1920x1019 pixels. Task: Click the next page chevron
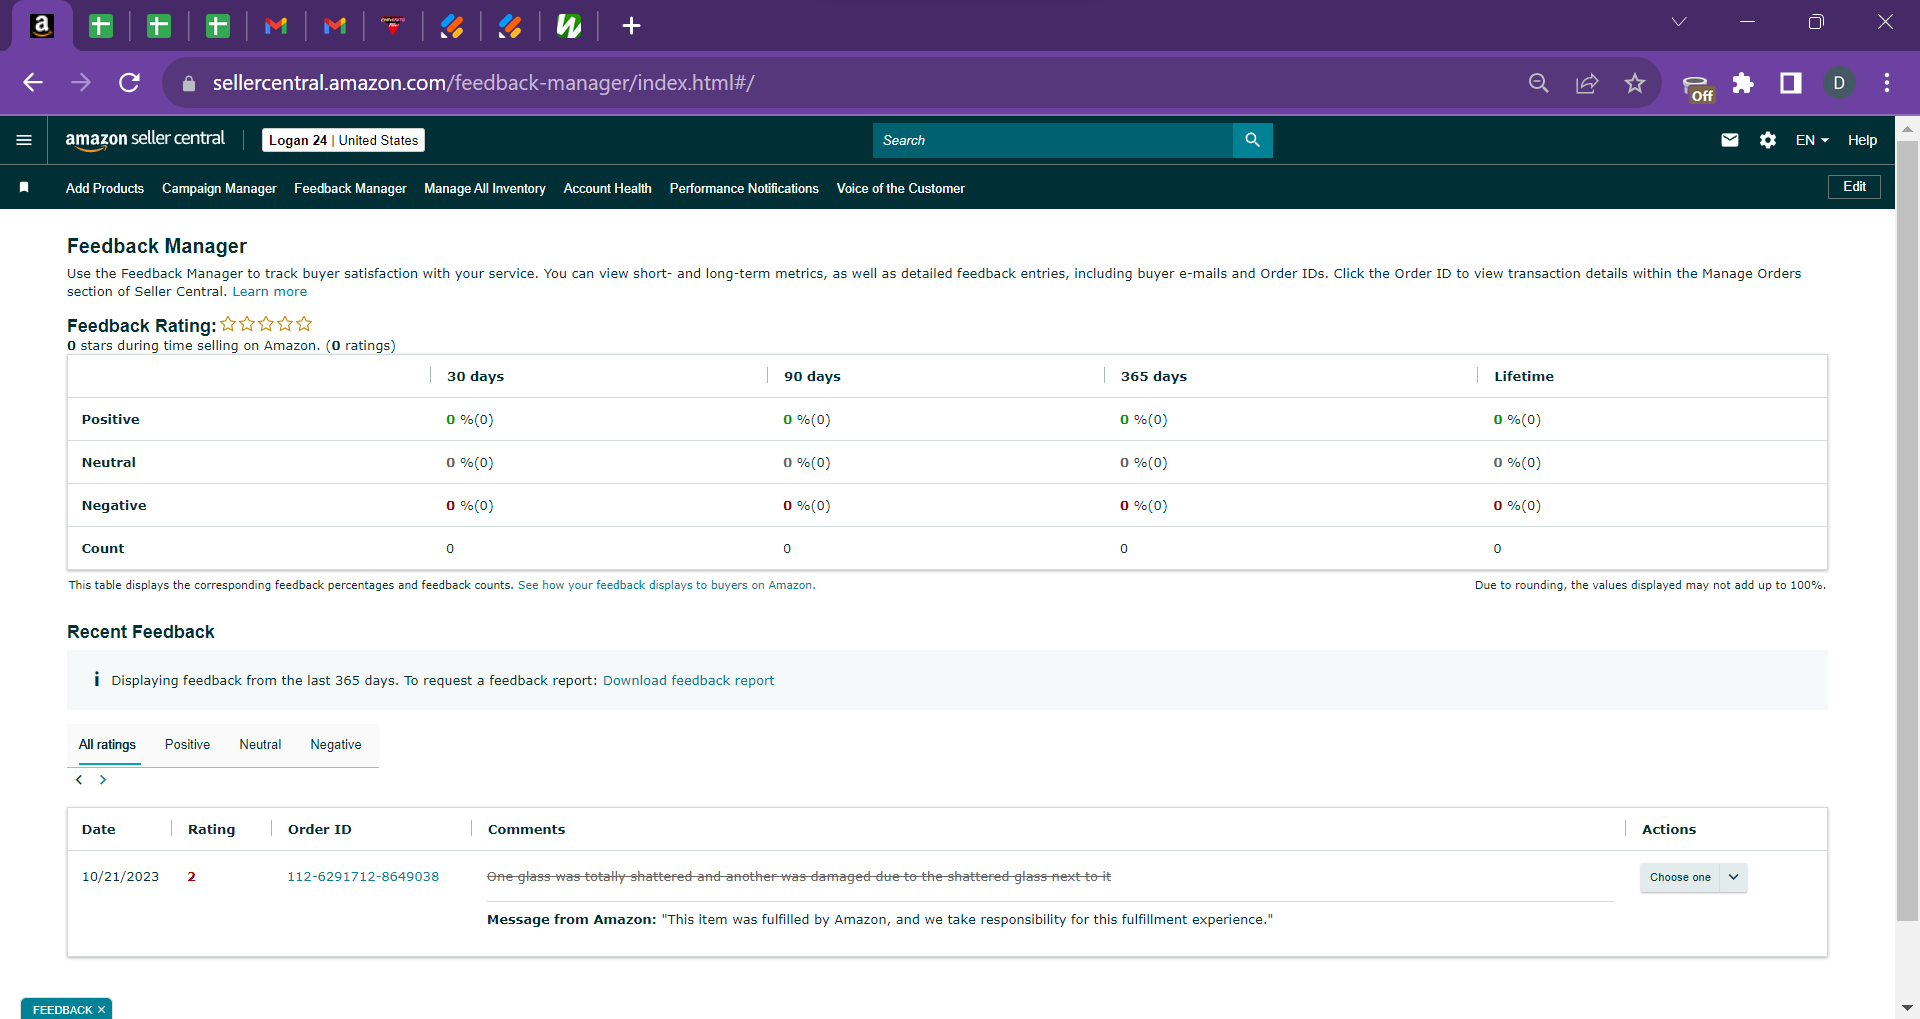[x=103, y=780]
